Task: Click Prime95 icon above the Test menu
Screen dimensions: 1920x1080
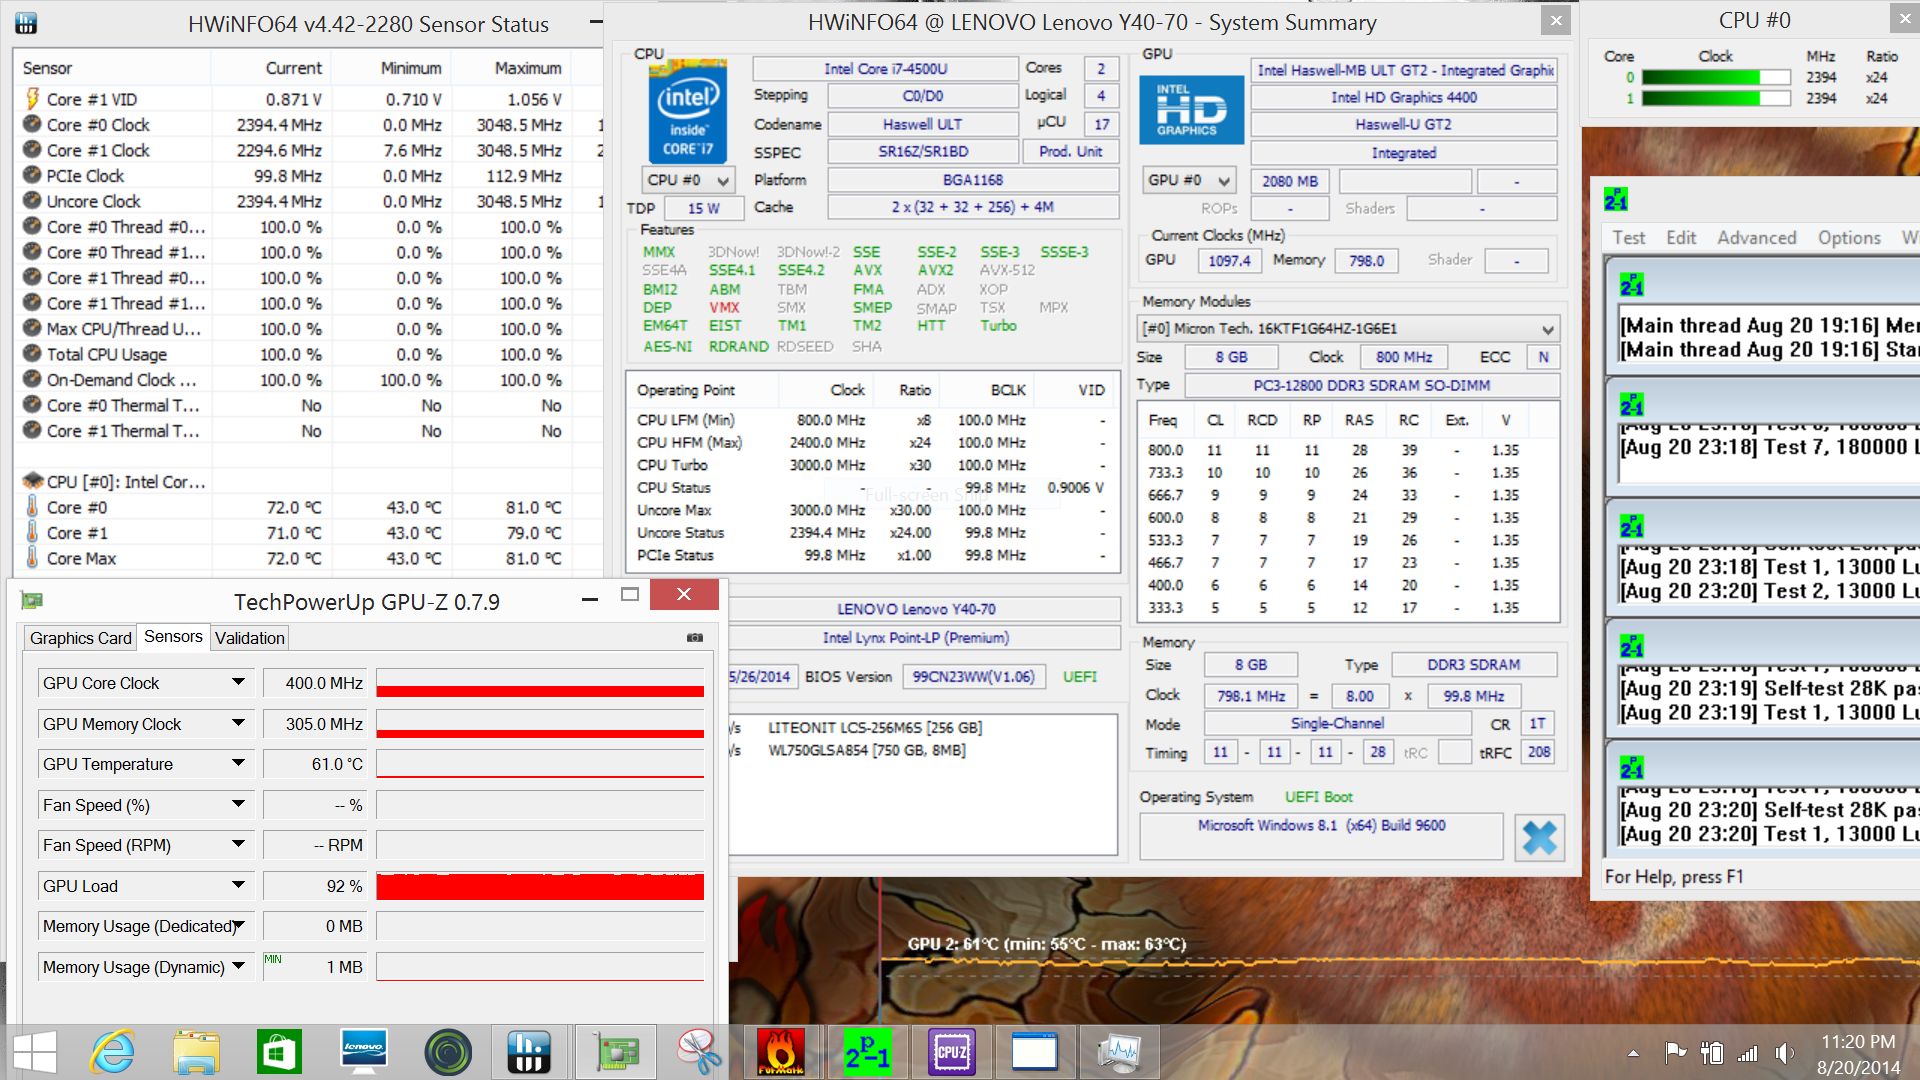Action: pyautogui.click(x=1616, y=199)
